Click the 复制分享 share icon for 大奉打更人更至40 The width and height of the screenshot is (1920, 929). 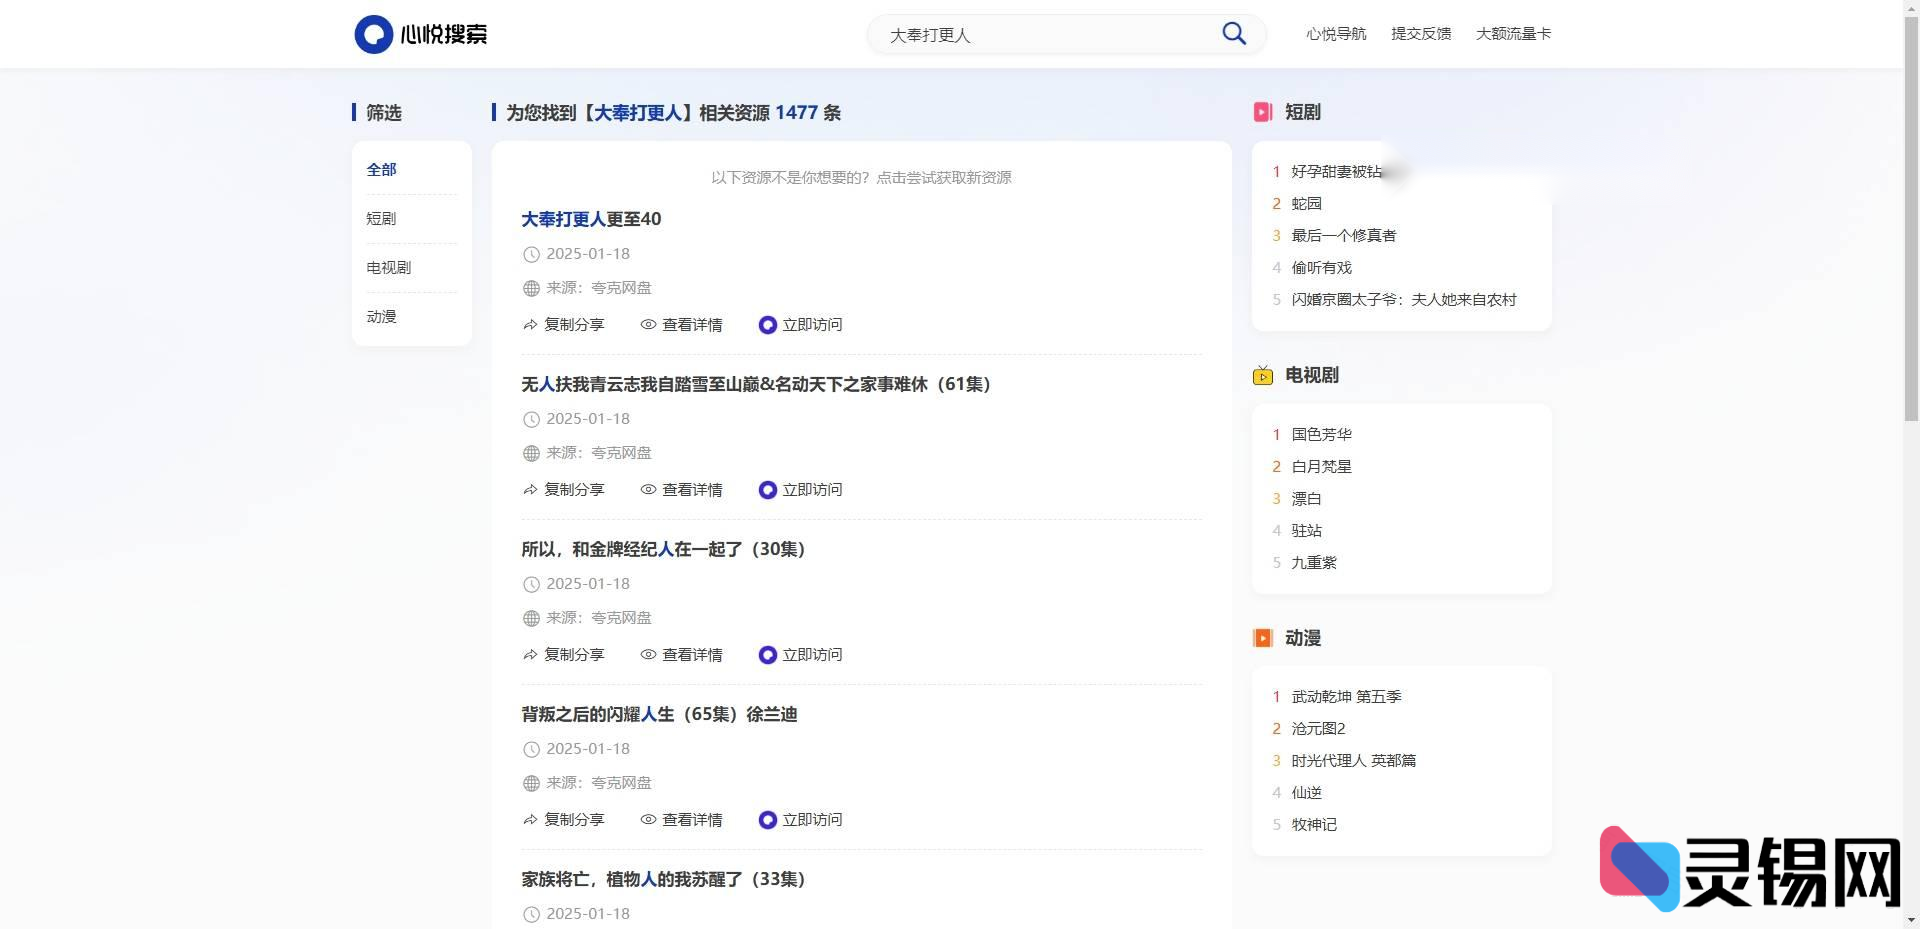point(529,324)
